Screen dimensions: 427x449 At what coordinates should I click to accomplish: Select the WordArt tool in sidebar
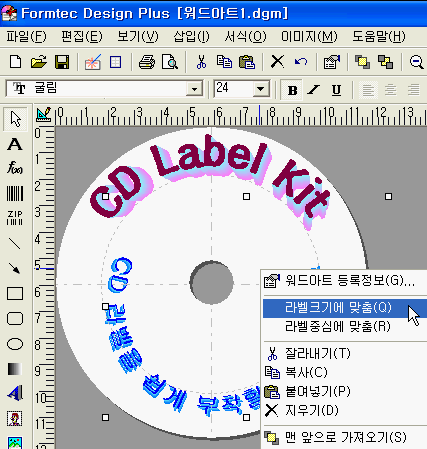15,393
